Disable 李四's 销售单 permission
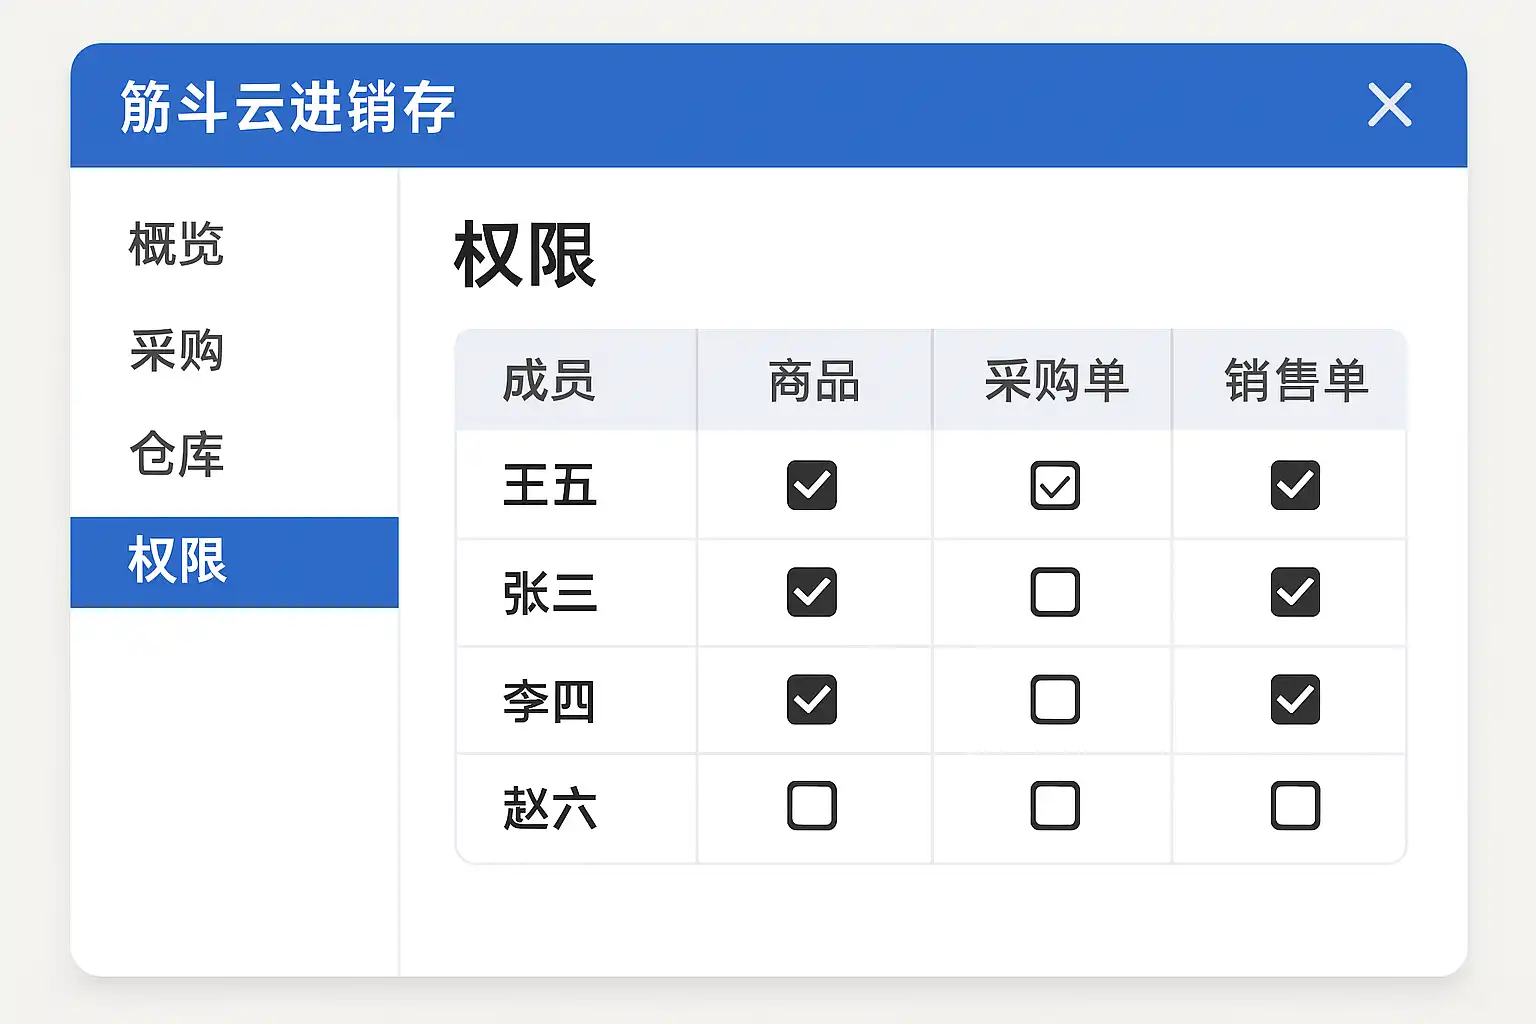The image size is (1536, 1024). (x=1295, y=699)
